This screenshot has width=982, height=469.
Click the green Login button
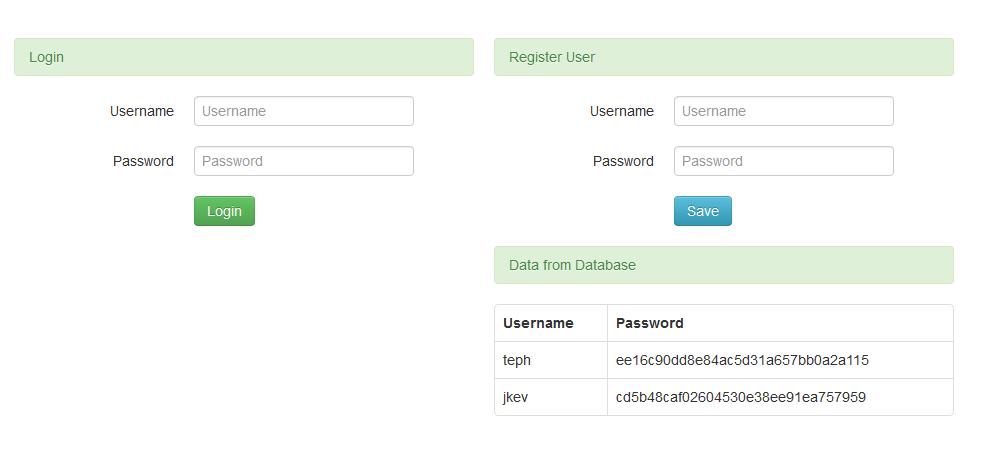(x=224, y=211)
